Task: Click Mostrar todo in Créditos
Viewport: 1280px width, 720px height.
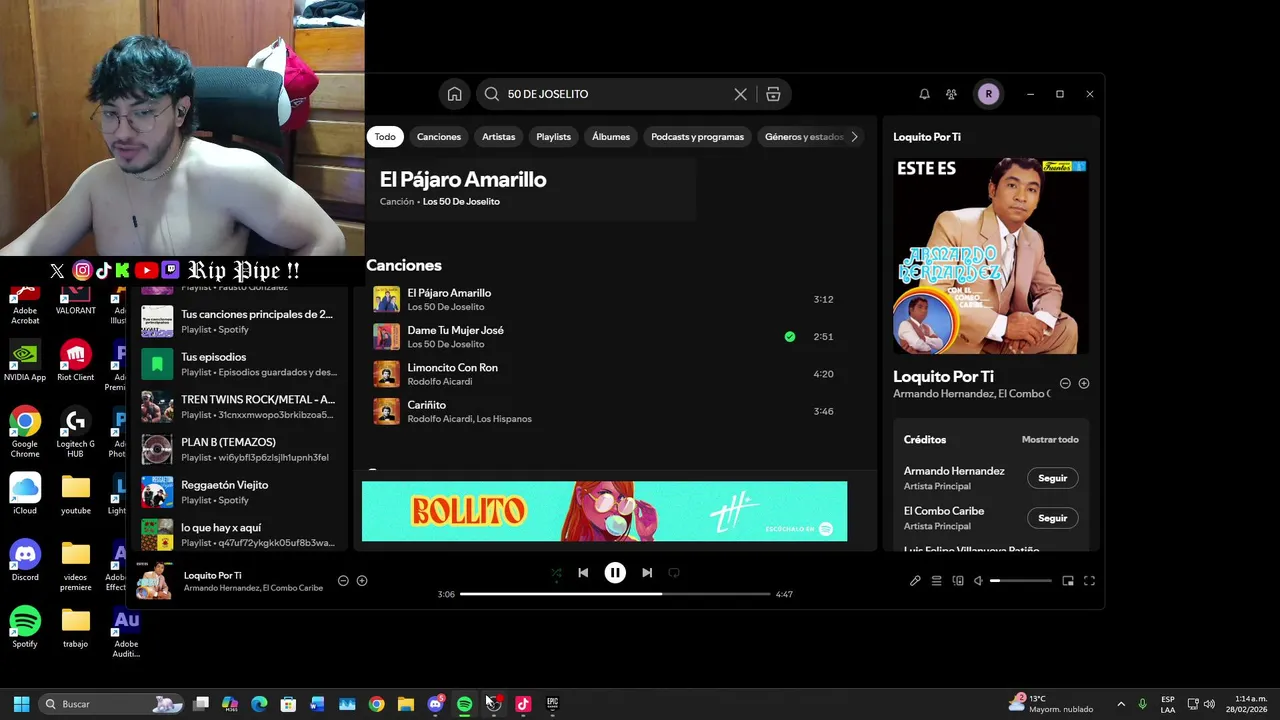Action: click(1050, 440)
